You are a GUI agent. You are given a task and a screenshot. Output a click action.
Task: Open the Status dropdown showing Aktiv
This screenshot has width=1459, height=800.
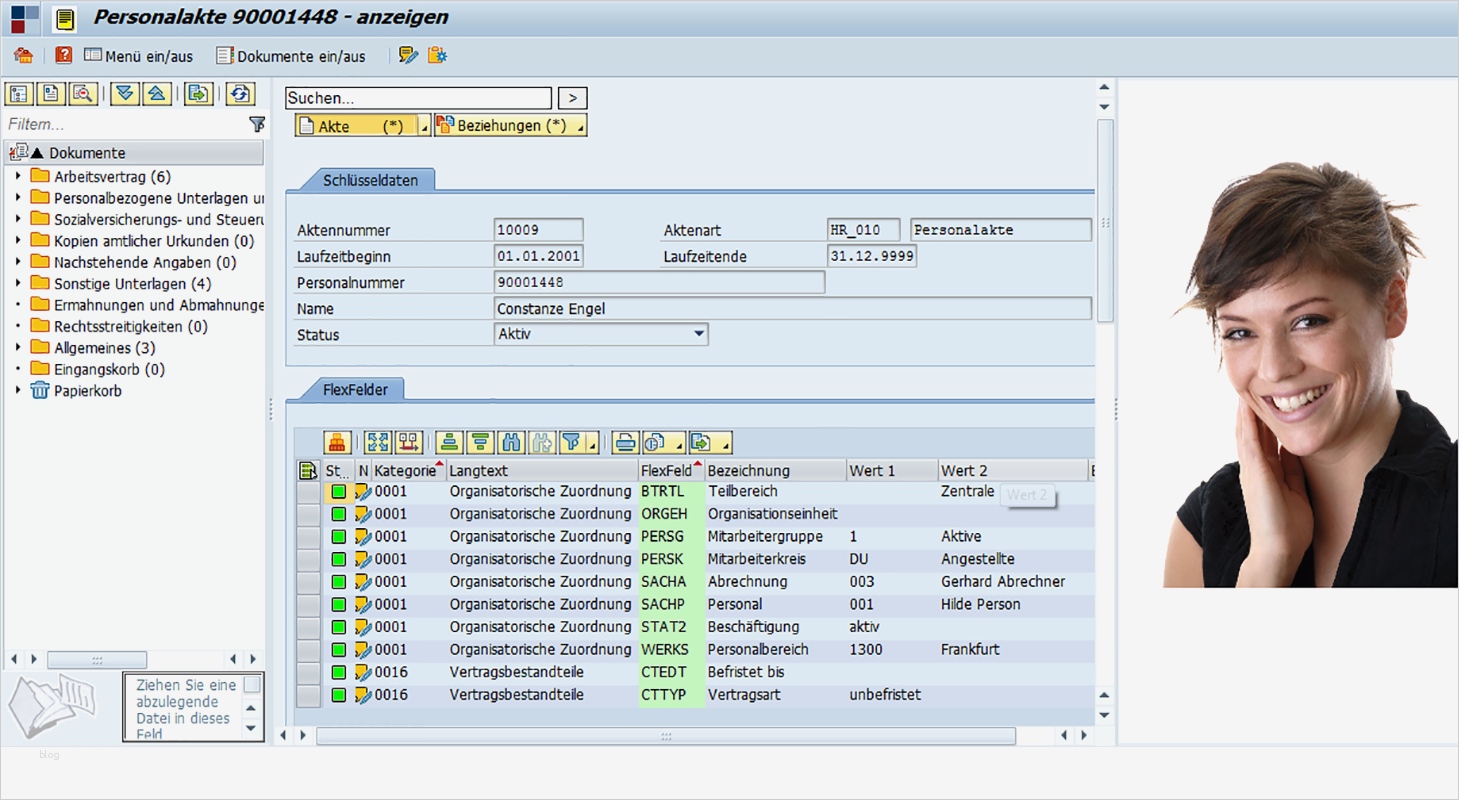tap(699, 334)
